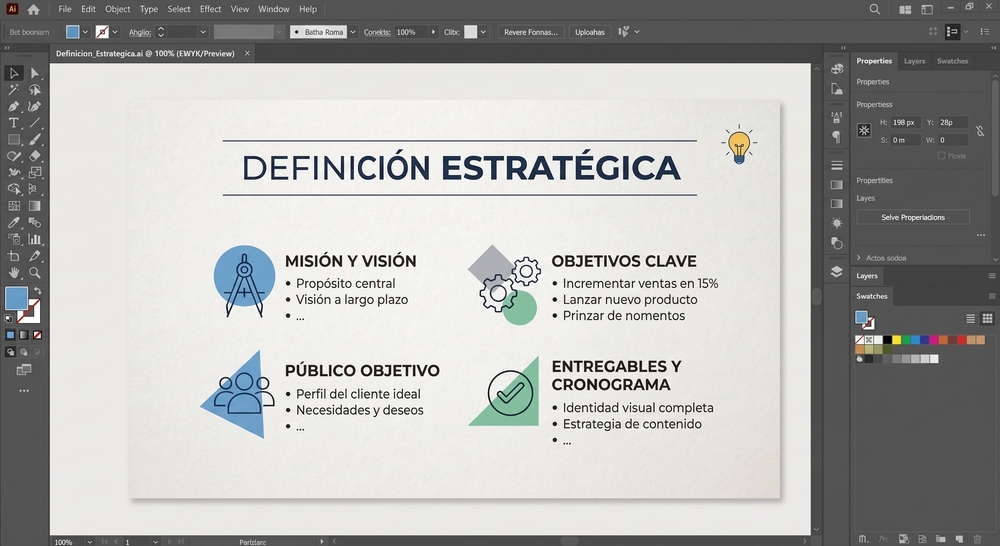The height and width of the screenshot is (546, 1000).
Task: Click the Y field showing 28p
Action: (952, 122)
